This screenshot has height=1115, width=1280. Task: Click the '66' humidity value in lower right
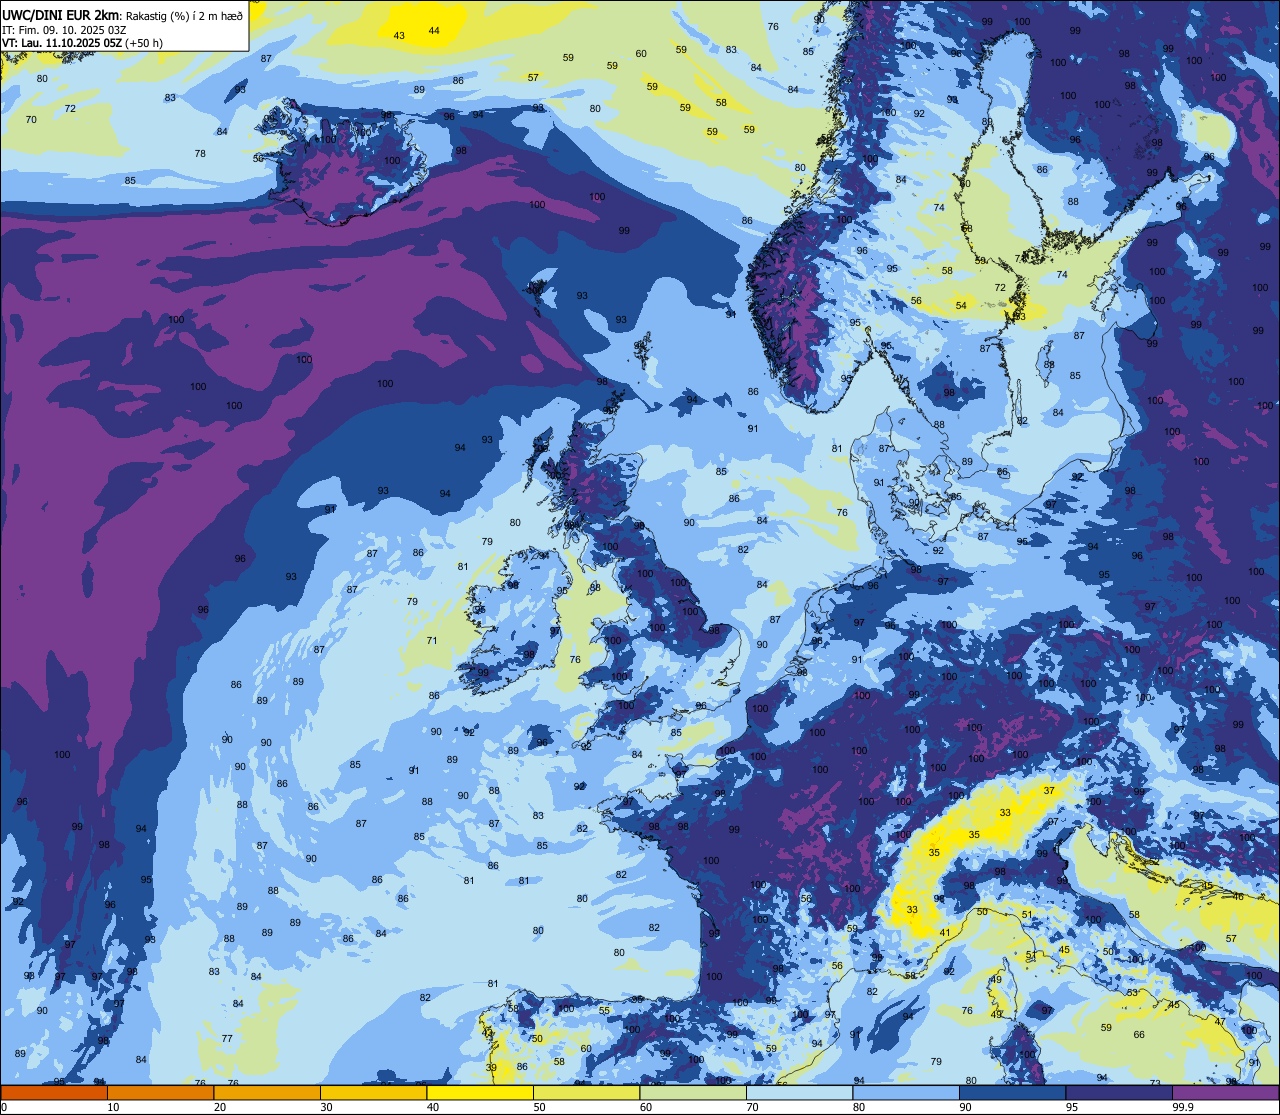tap(1139, 1035)
